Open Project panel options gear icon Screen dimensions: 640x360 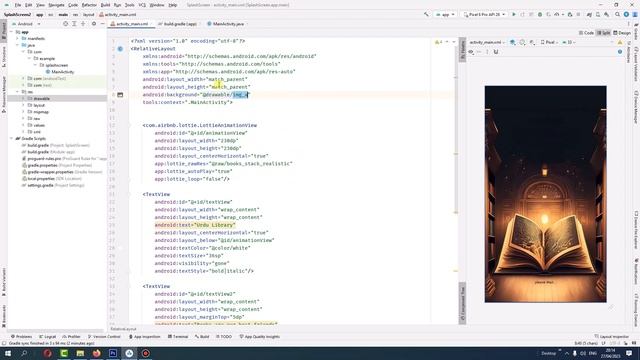click(94, 24)
